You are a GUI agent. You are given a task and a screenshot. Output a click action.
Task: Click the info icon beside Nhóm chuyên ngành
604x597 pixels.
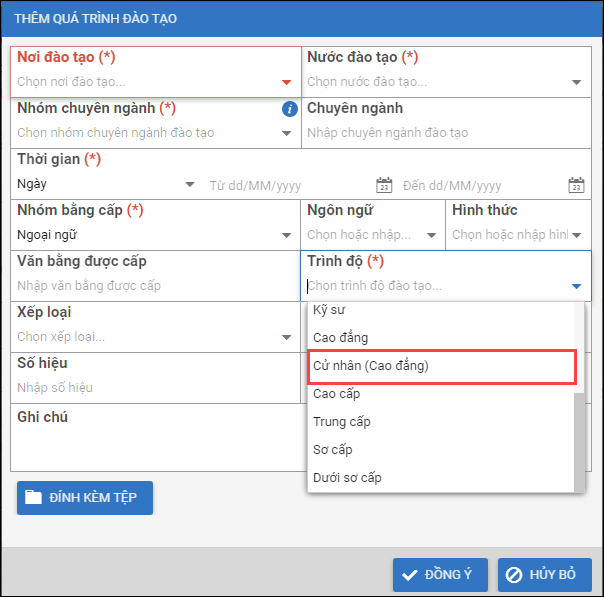click(x=290, y=109)
